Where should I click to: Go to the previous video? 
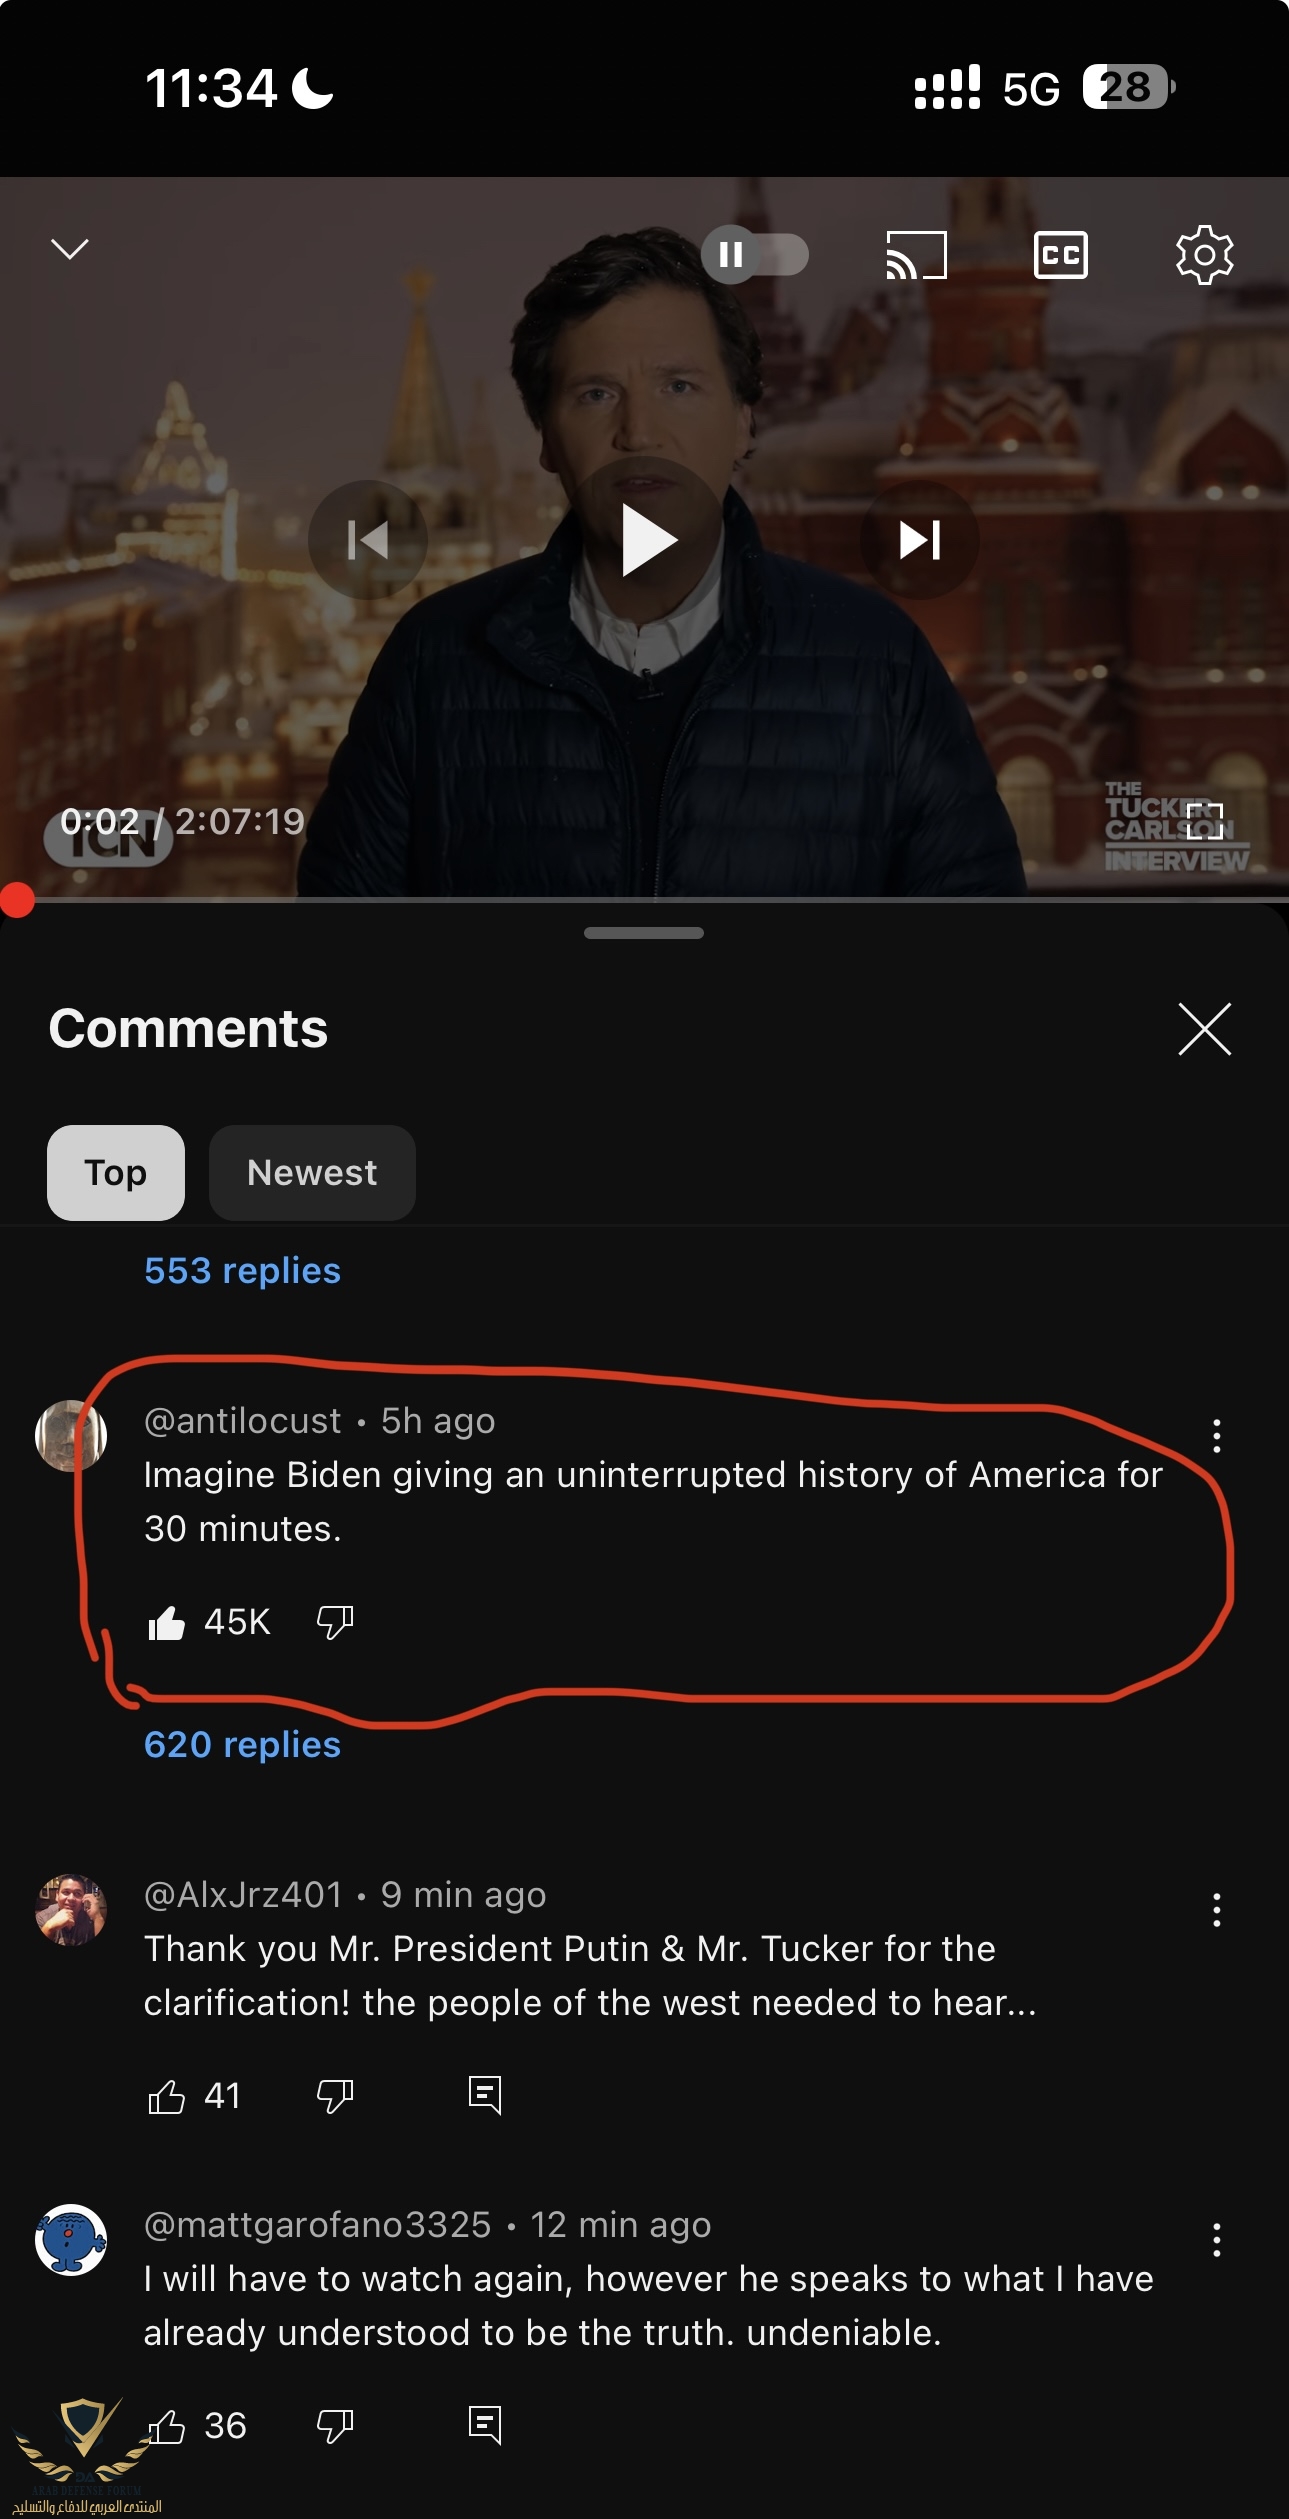368,540
